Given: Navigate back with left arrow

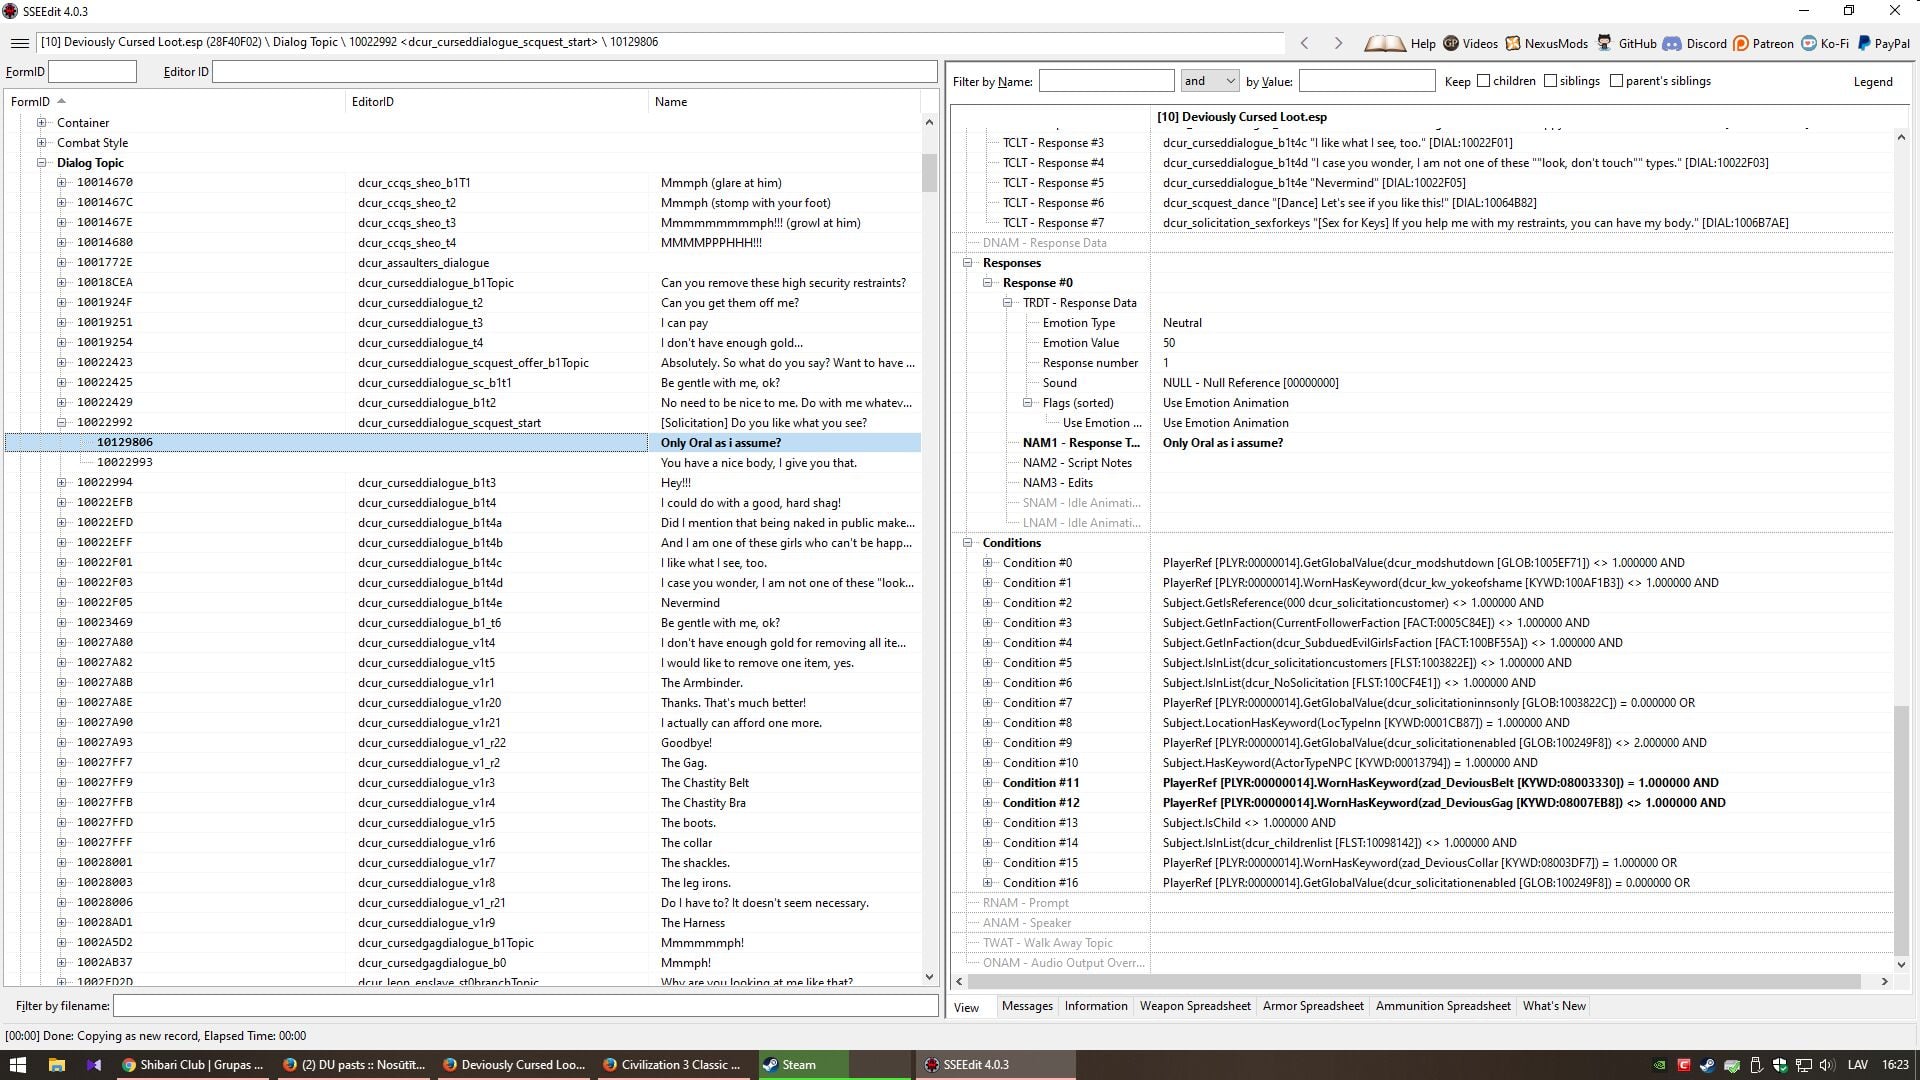Looking at the screenshot, I should tap(1305, 43).
